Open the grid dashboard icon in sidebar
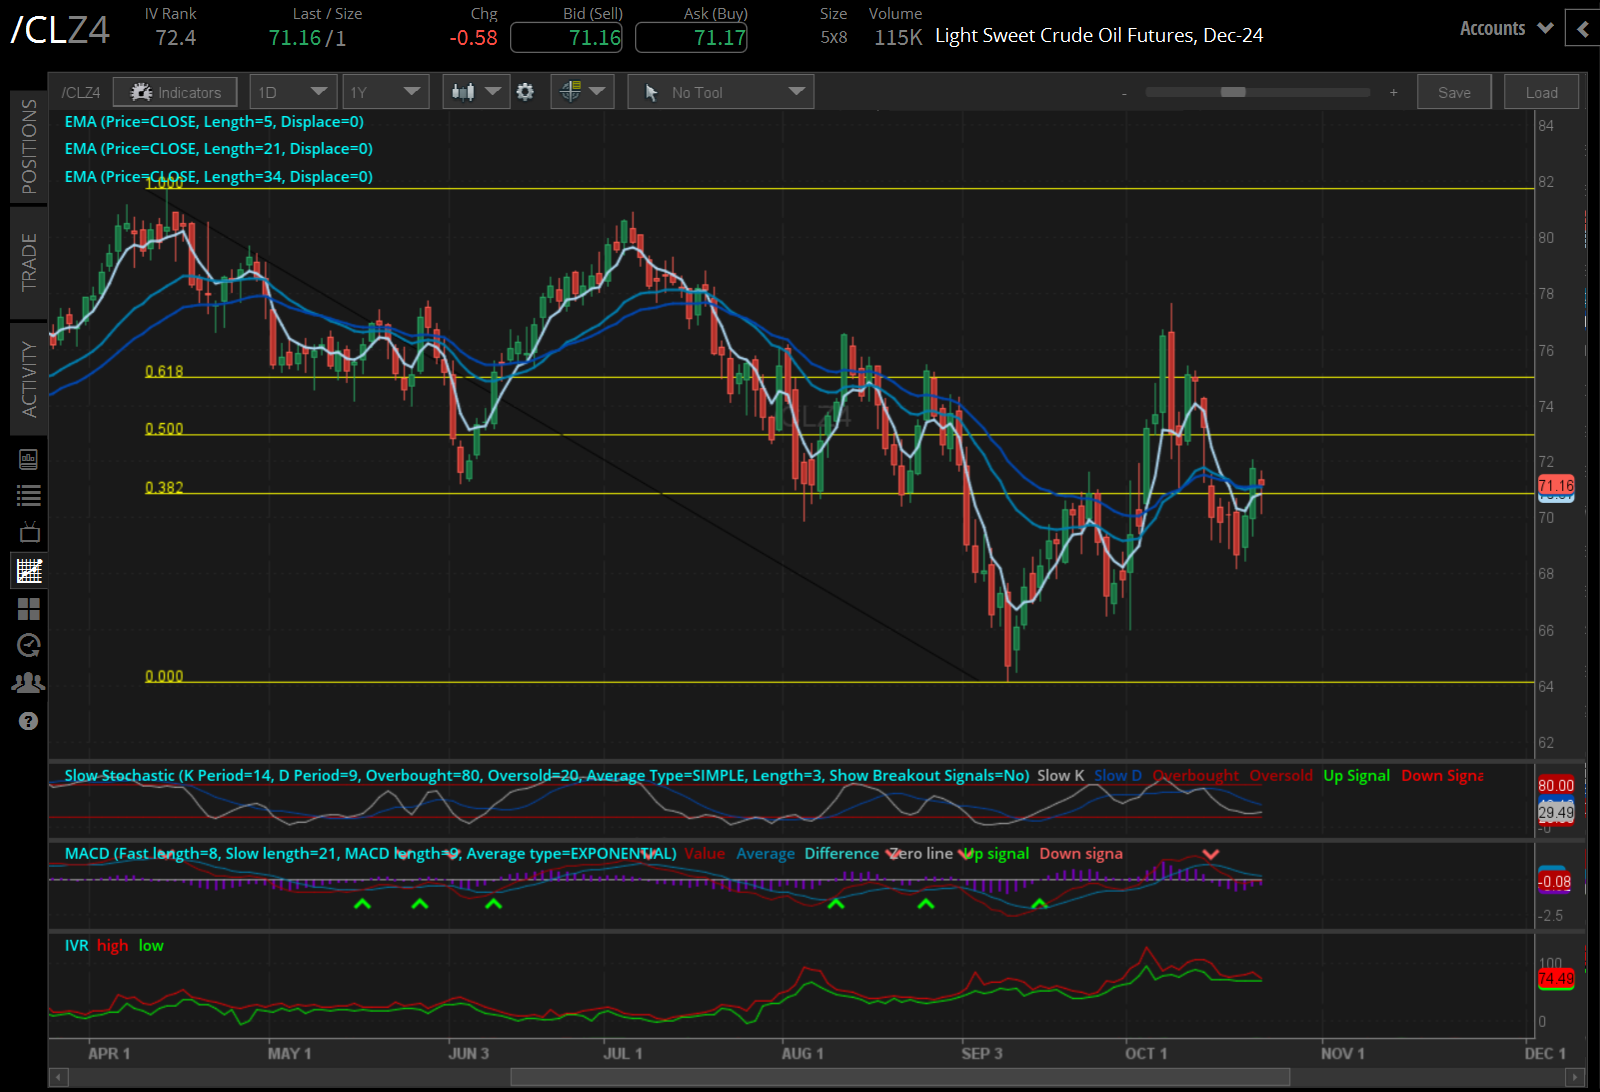This screenshot has width=1600, height=1092. tap(28, 608)
